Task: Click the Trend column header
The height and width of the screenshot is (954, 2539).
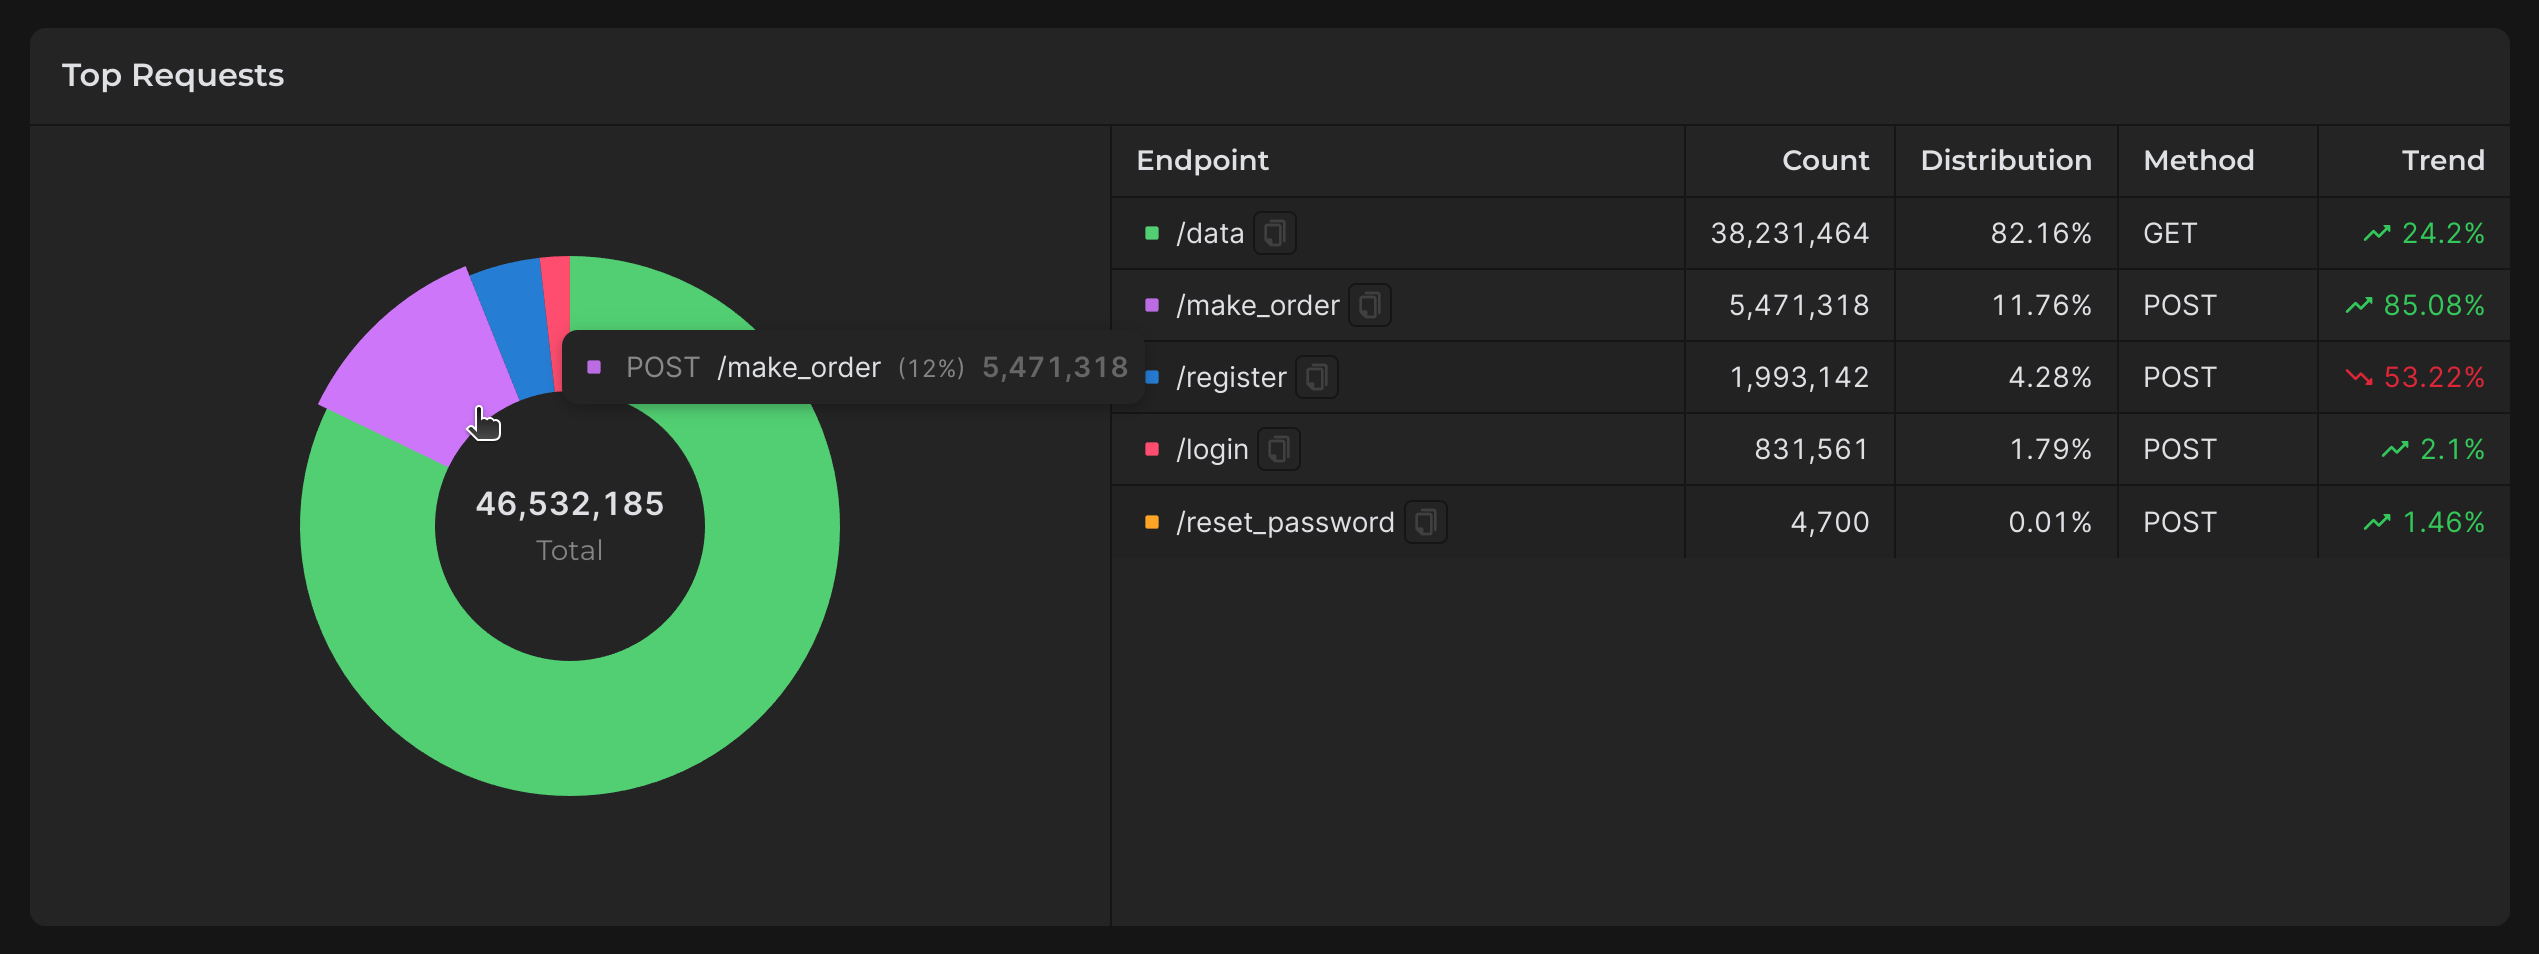Action: 2442,161
